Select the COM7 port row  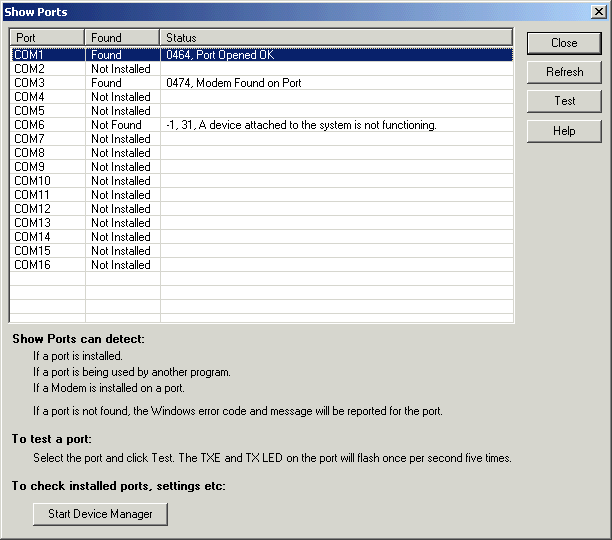point(262,139)
